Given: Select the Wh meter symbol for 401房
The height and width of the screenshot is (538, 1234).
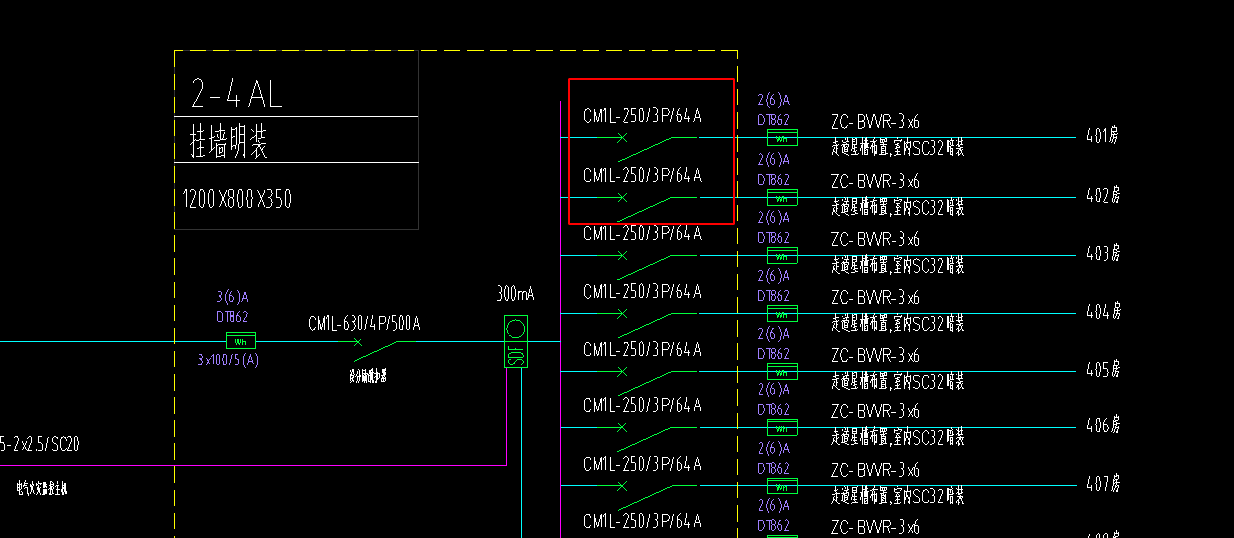Looking at the screenshot, I should click(x=782, y=138).
